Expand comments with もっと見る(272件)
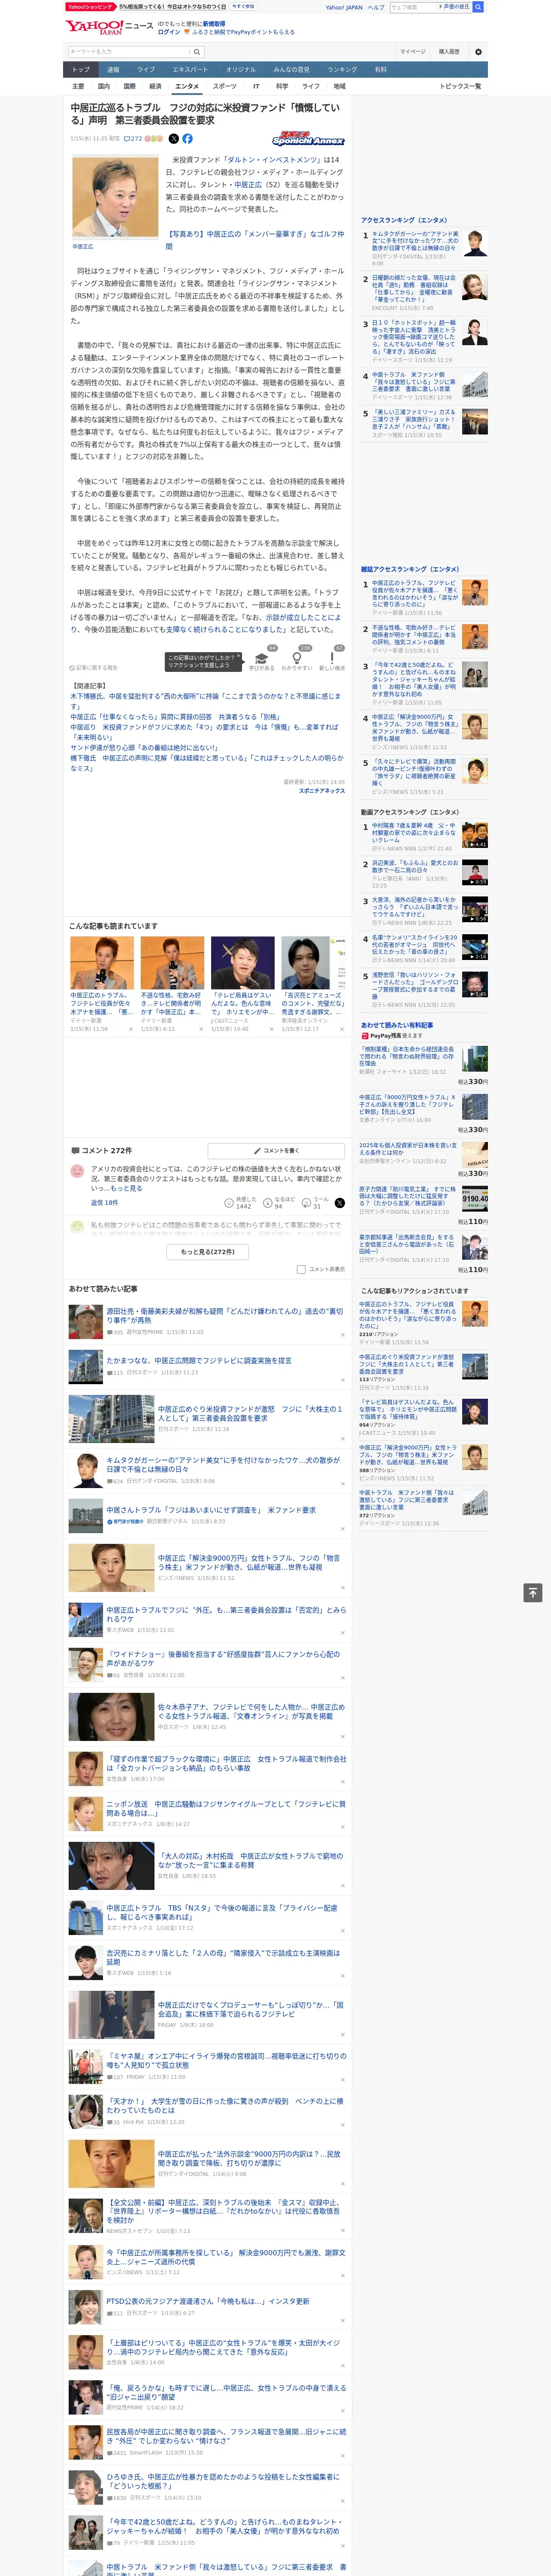 [x=208, y=1251]
